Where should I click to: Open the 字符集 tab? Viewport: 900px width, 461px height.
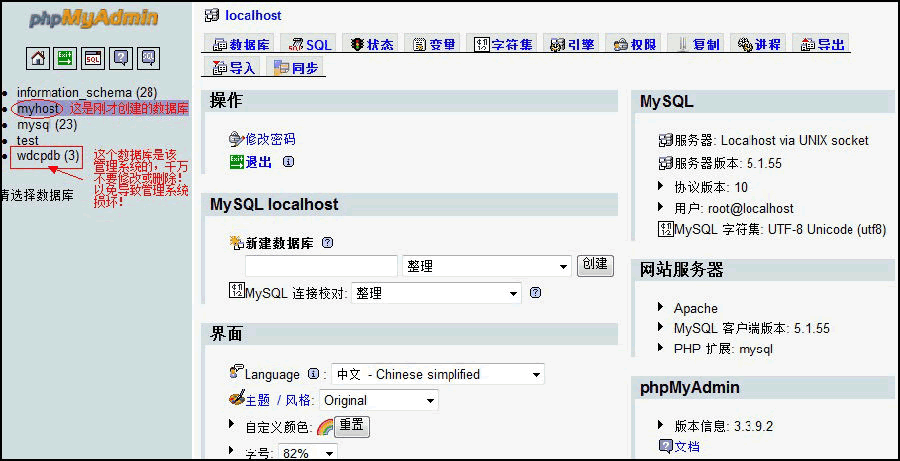click(x=504, y=44)
